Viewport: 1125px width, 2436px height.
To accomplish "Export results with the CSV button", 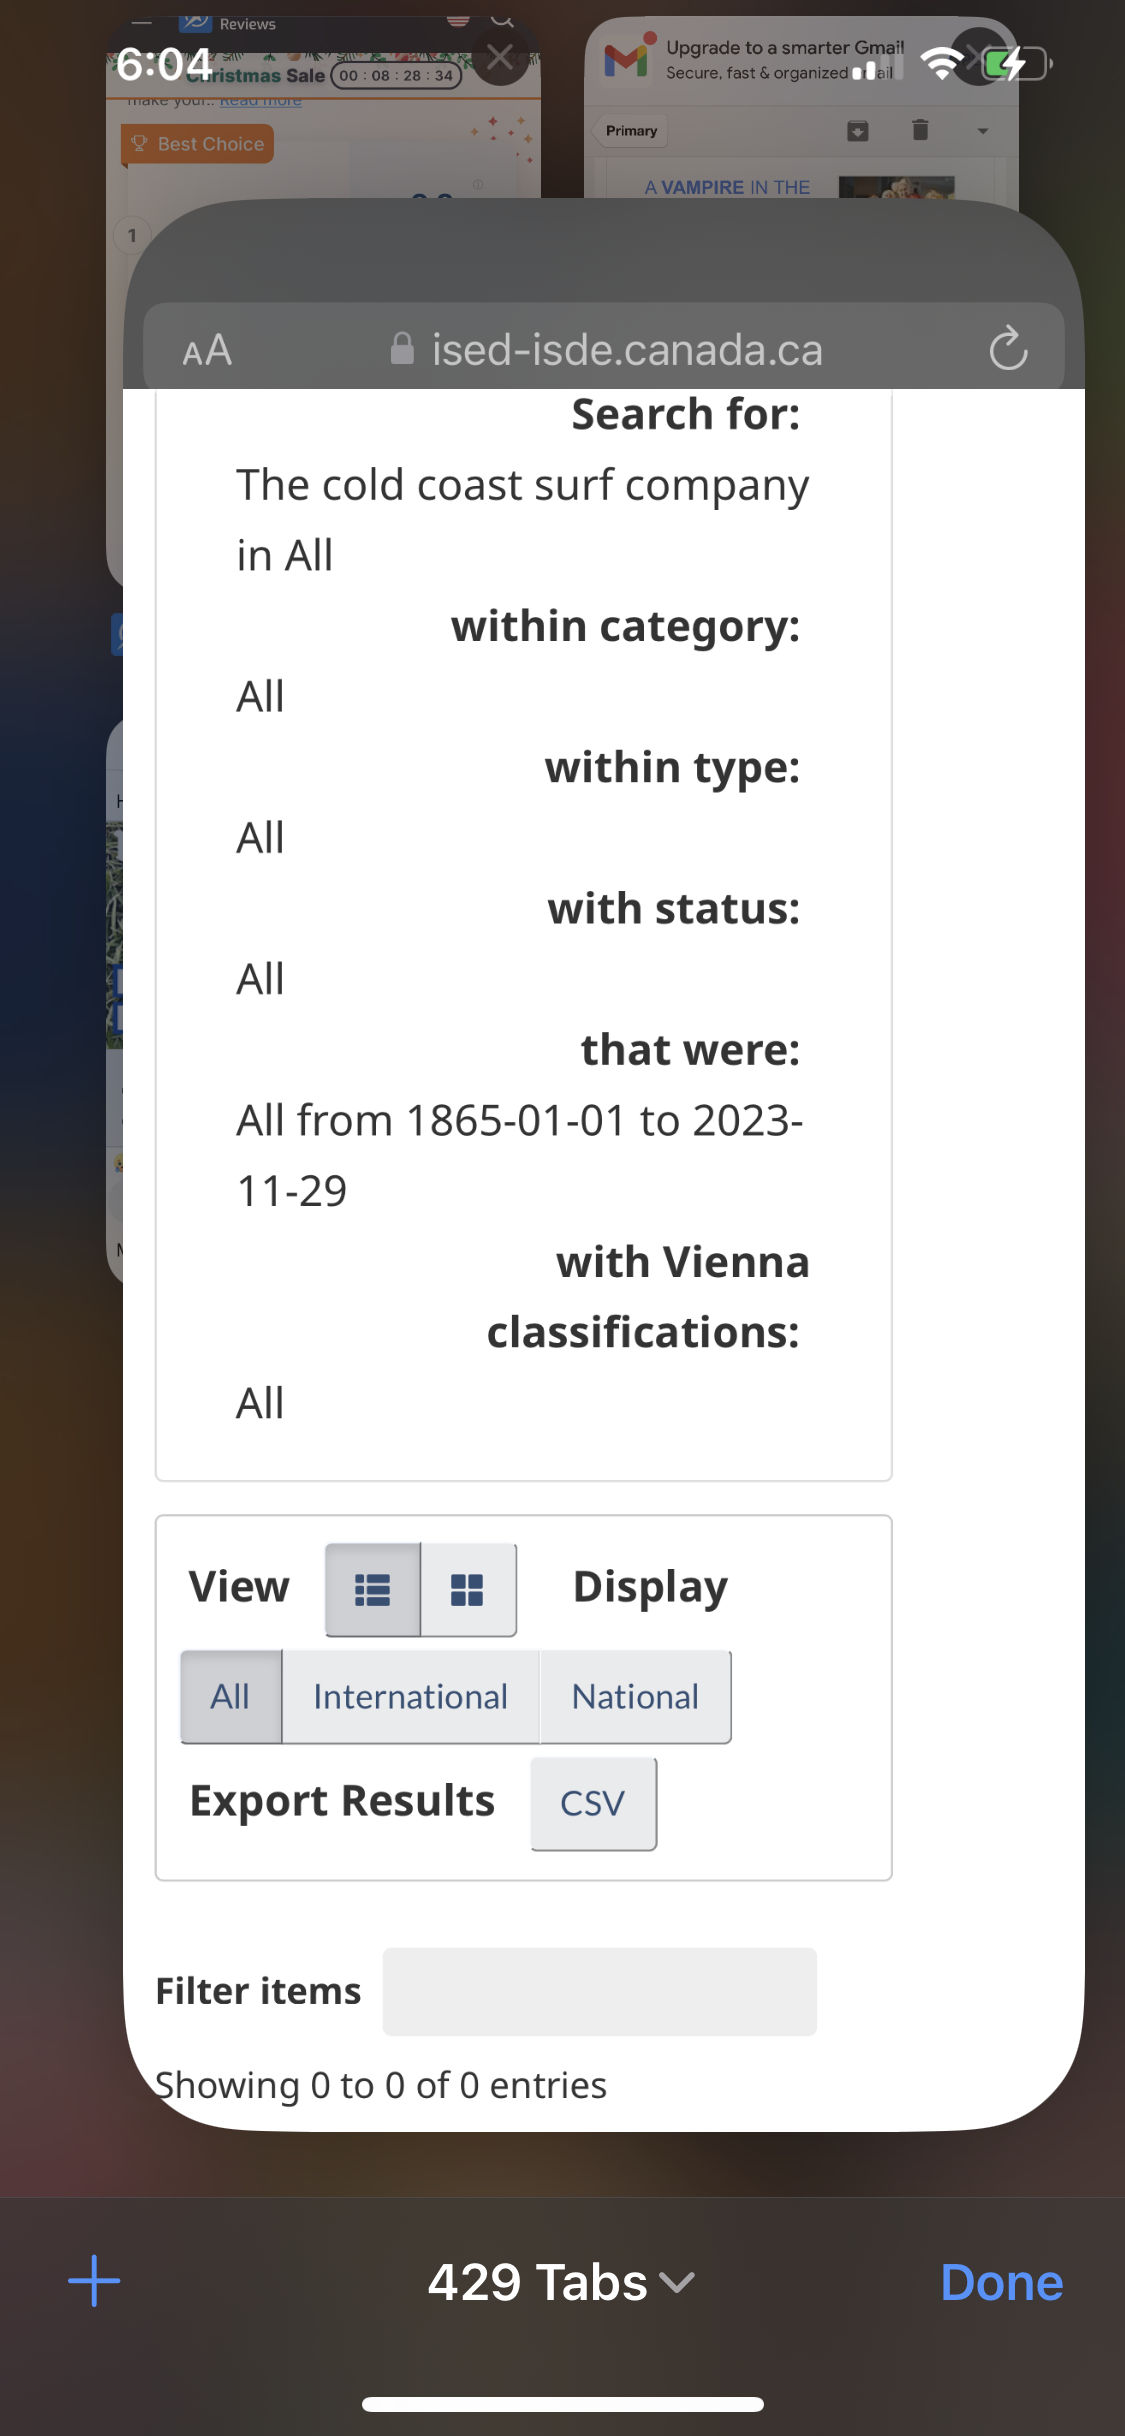I will pyautogui.click(x=593, y=1803).
